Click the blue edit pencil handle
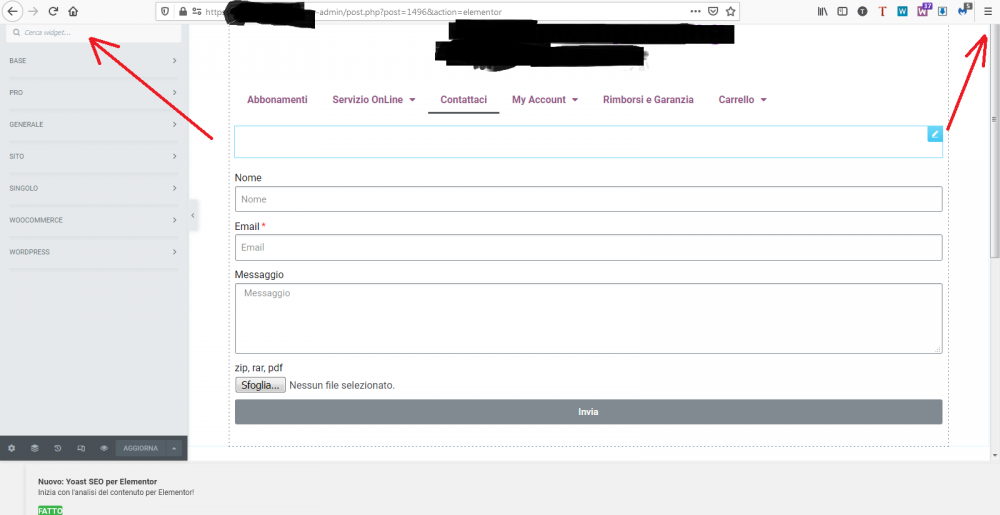The image size is (1000, 515). (935, 134)
